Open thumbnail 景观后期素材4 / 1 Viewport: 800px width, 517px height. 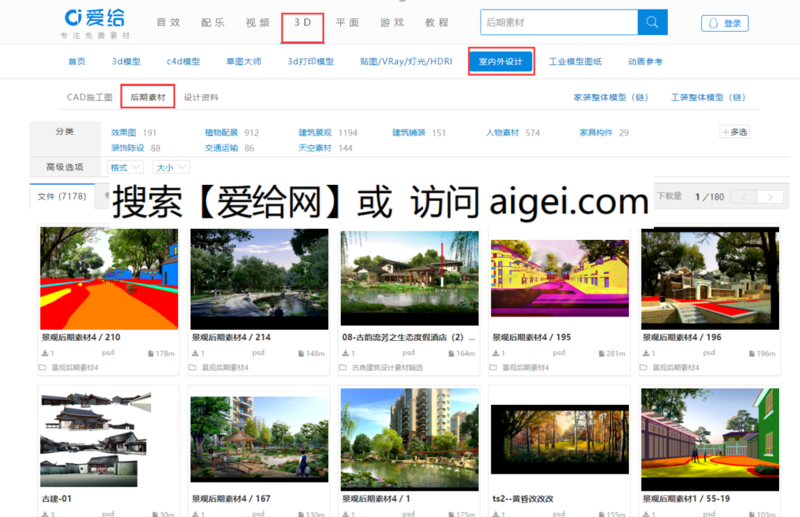[410, 439]
